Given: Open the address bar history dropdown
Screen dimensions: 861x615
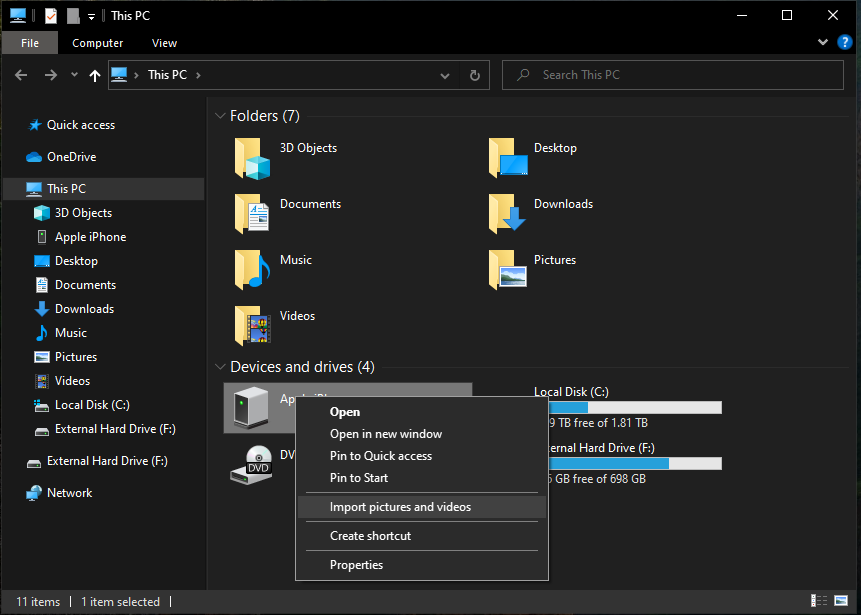Looking at the screenshot, I should coord(445,75).
